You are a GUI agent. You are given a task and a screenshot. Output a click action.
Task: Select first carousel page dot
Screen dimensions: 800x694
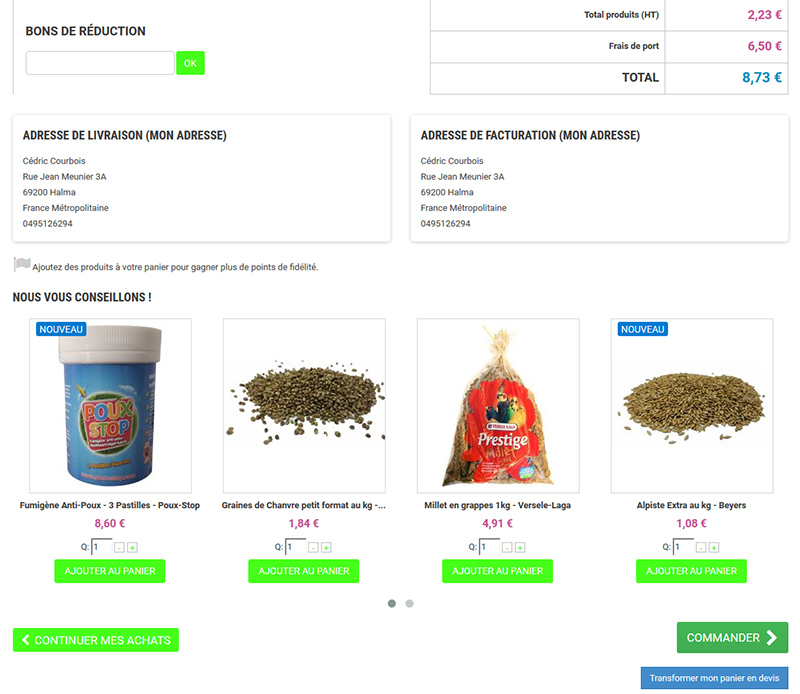click(x=392, y=603)
